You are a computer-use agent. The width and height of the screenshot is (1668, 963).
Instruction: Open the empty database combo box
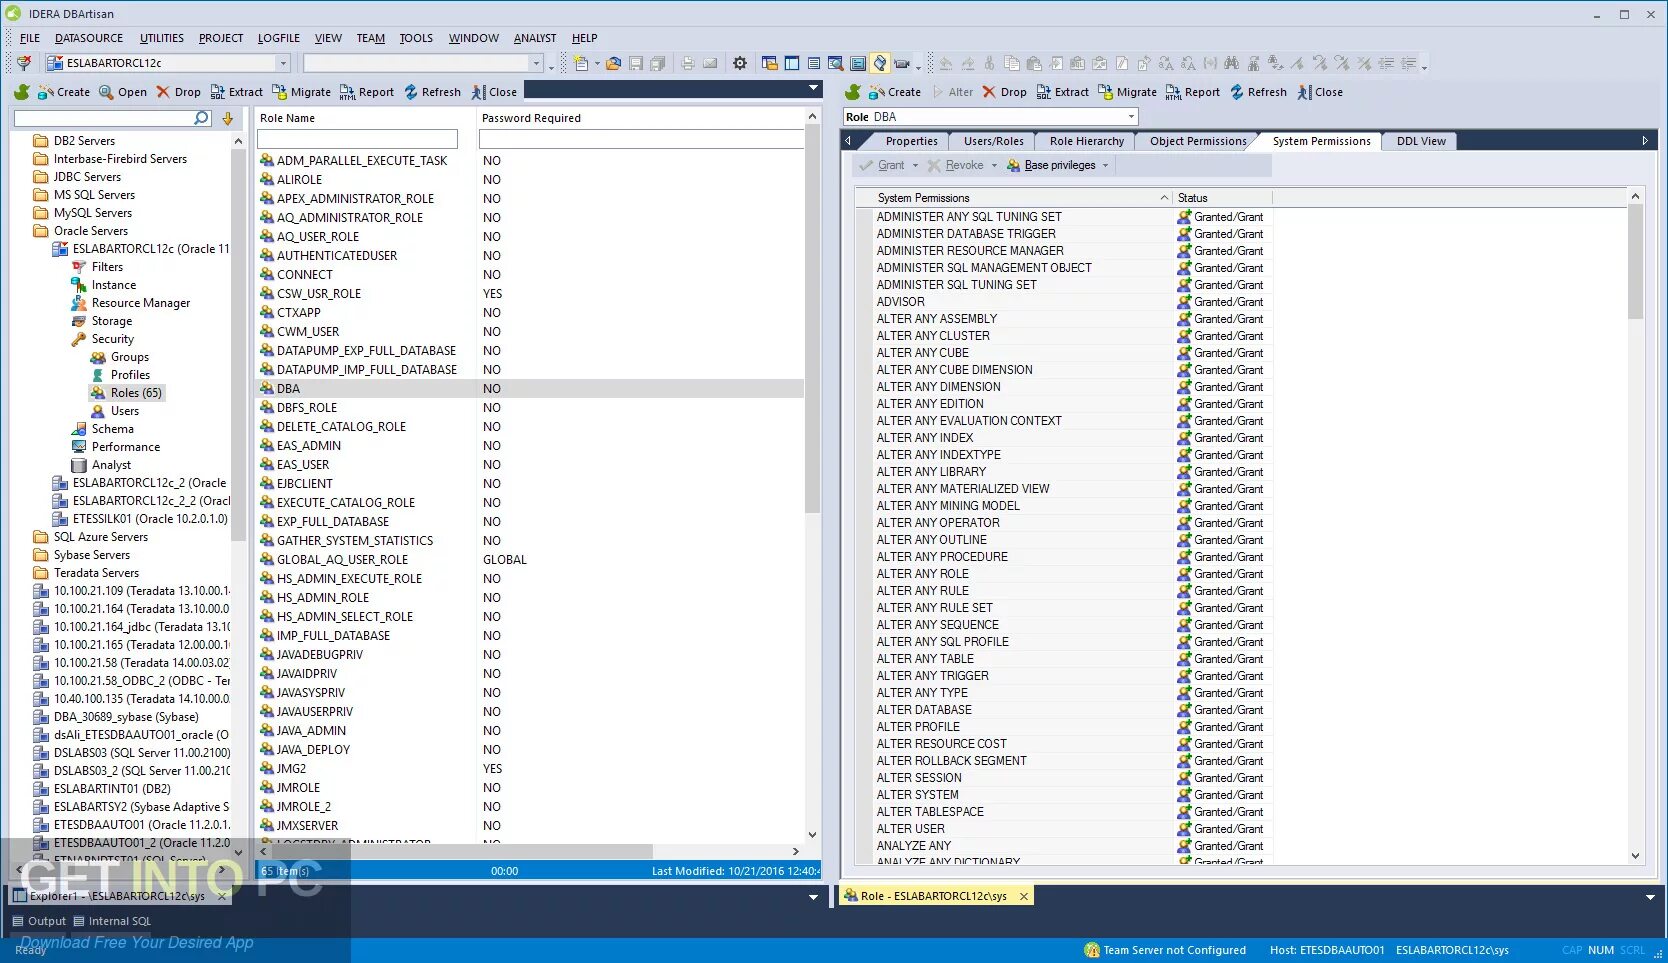point(536,63)
